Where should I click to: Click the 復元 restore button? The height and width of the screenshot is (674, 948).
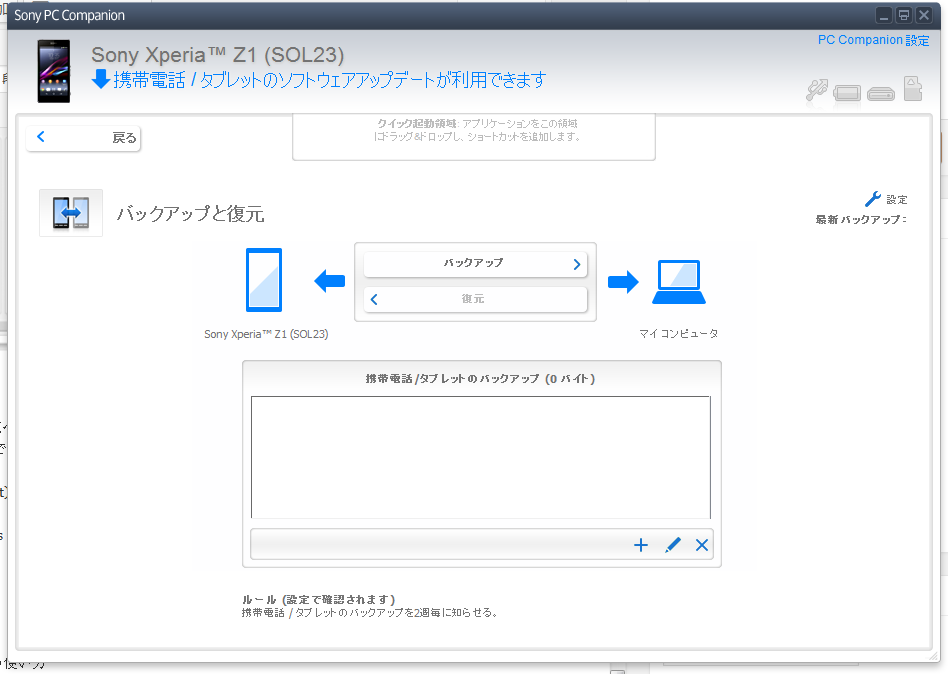point(475,299)
